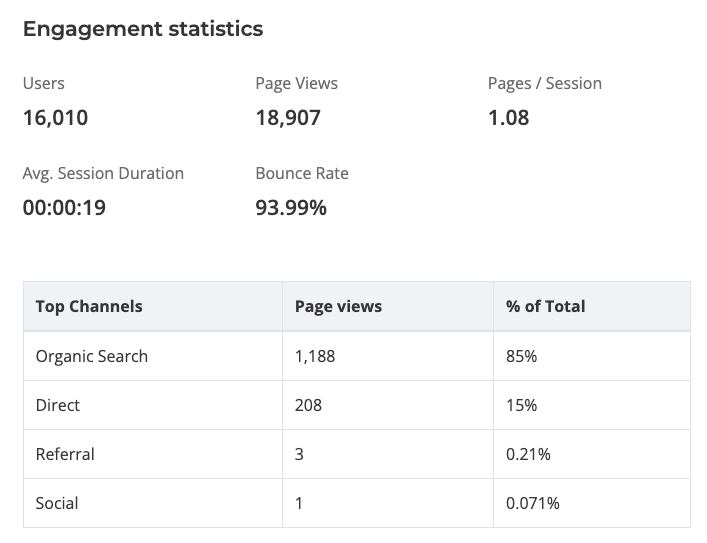Select the Social channel row
The image size is (707, 543).
56,503
